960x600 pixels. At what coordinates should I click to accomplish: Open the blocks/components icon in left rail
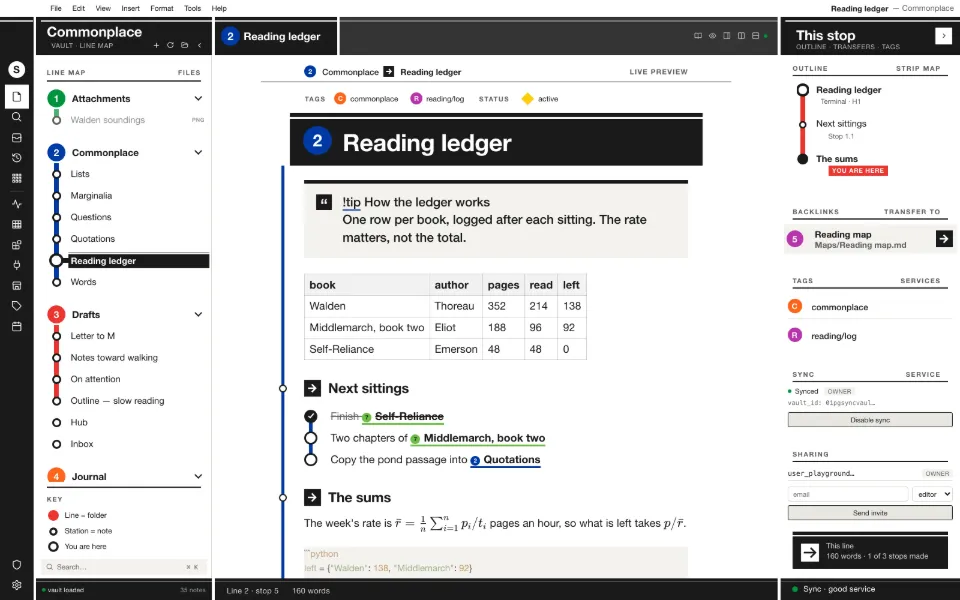coord(17,245)
